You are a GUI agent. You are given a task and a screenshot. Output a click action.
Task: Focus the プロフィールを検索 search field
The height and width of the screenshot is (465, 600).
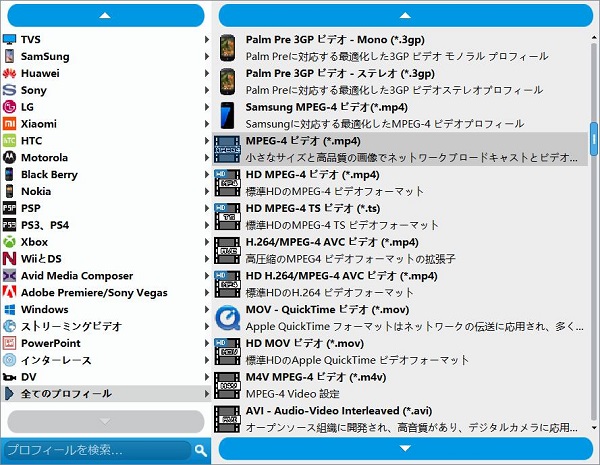(x=97, y=451)
